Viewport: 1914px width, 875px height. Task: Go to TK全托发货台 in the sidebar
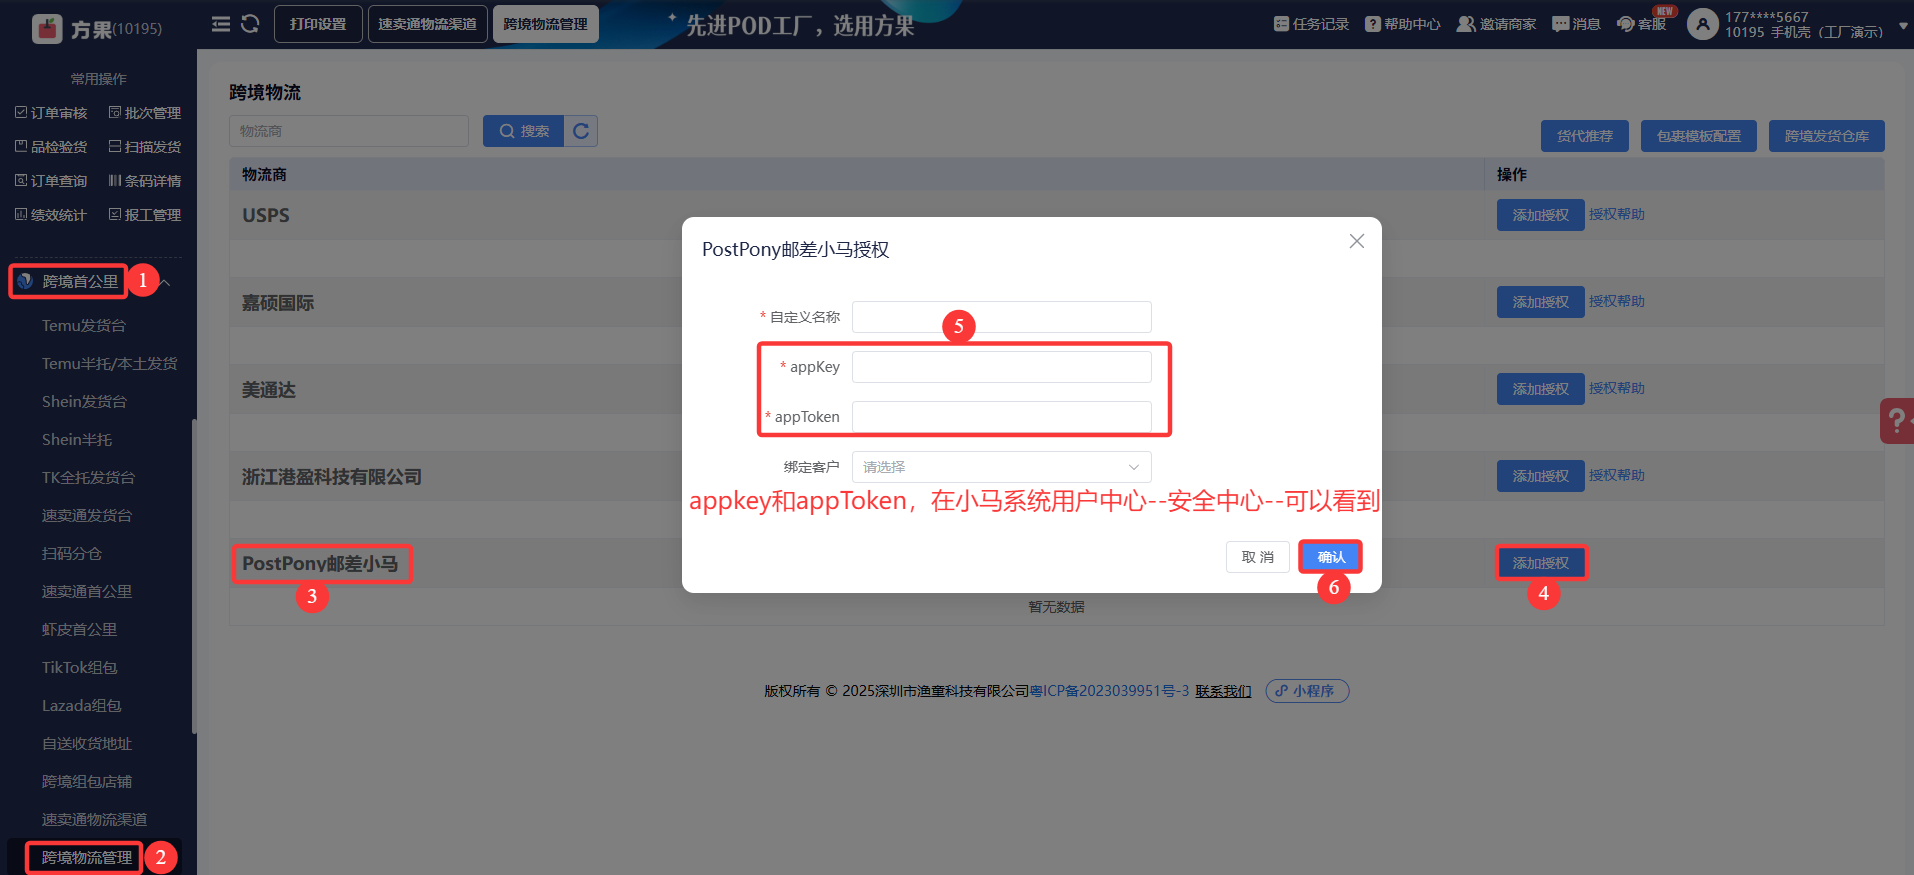89,478
